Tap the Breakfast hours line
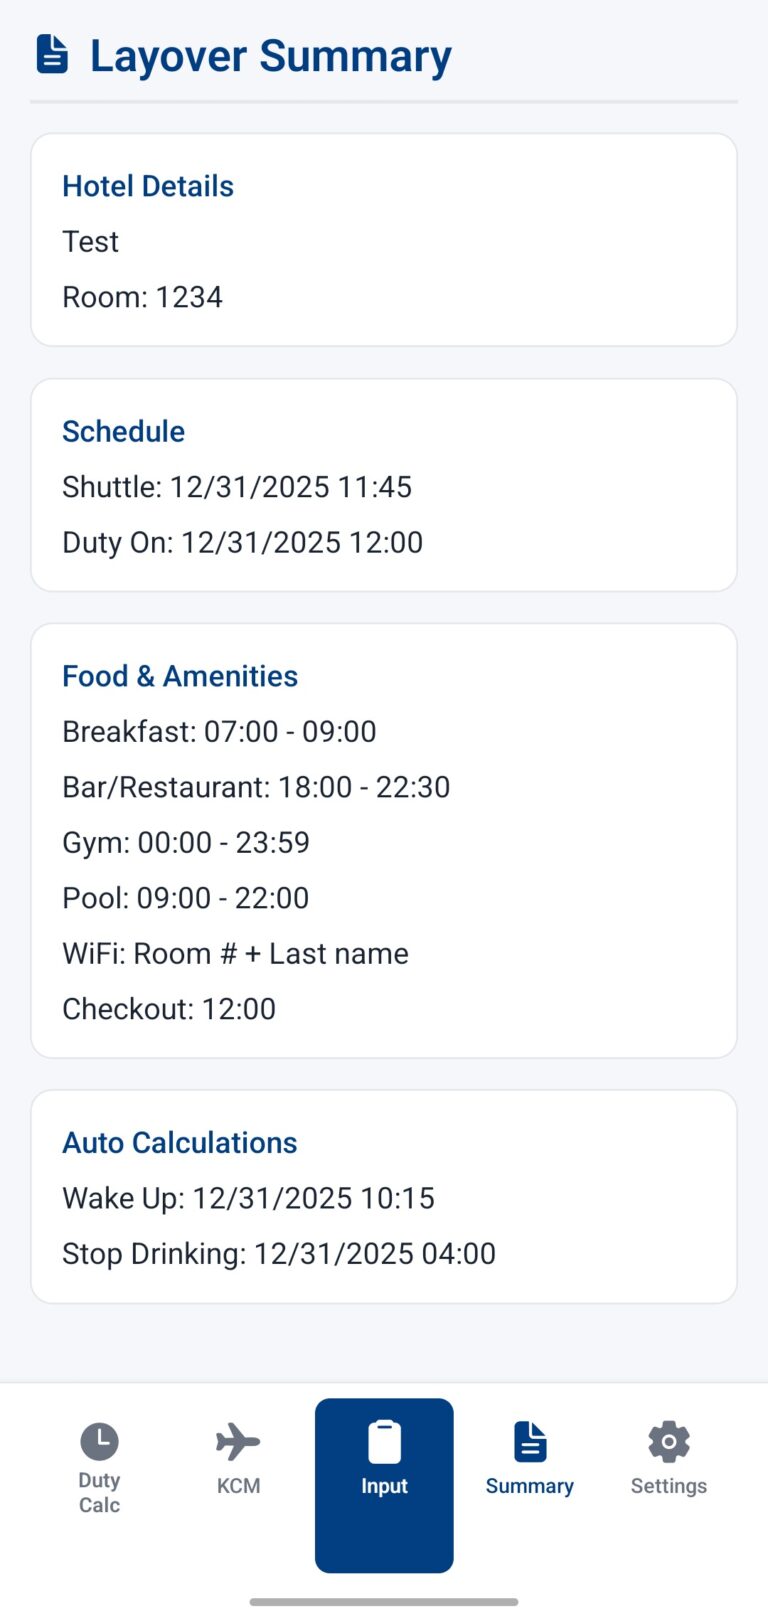Viewport: 768px width, 1616px height. coord(219,731)
